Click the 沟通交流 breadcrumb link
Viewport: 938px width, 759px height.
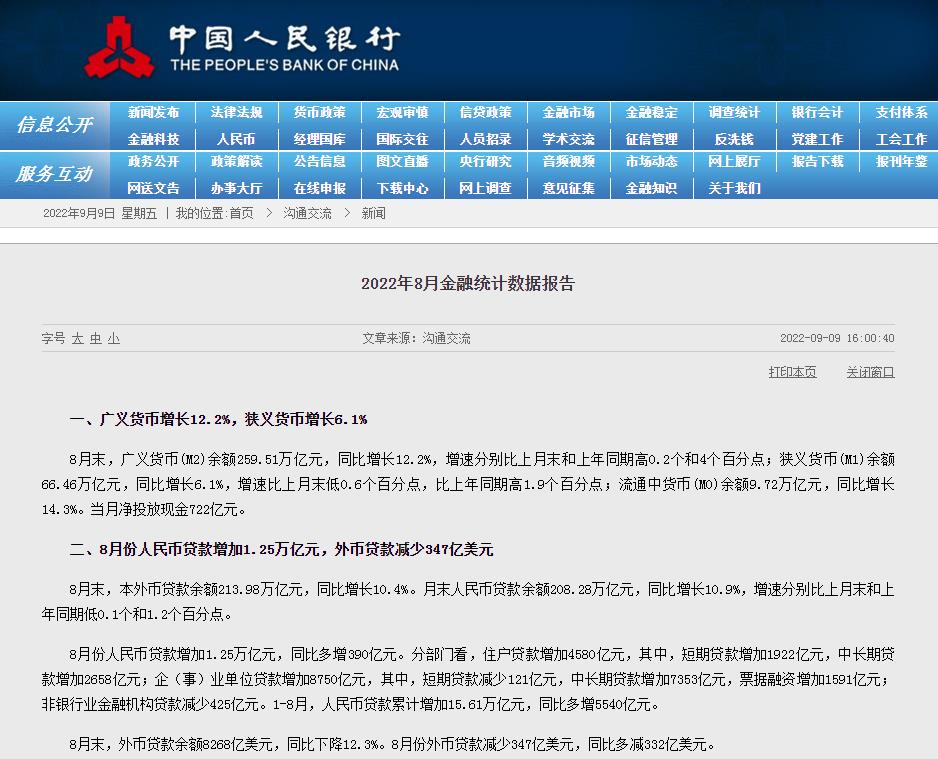(x=307, y=214)
